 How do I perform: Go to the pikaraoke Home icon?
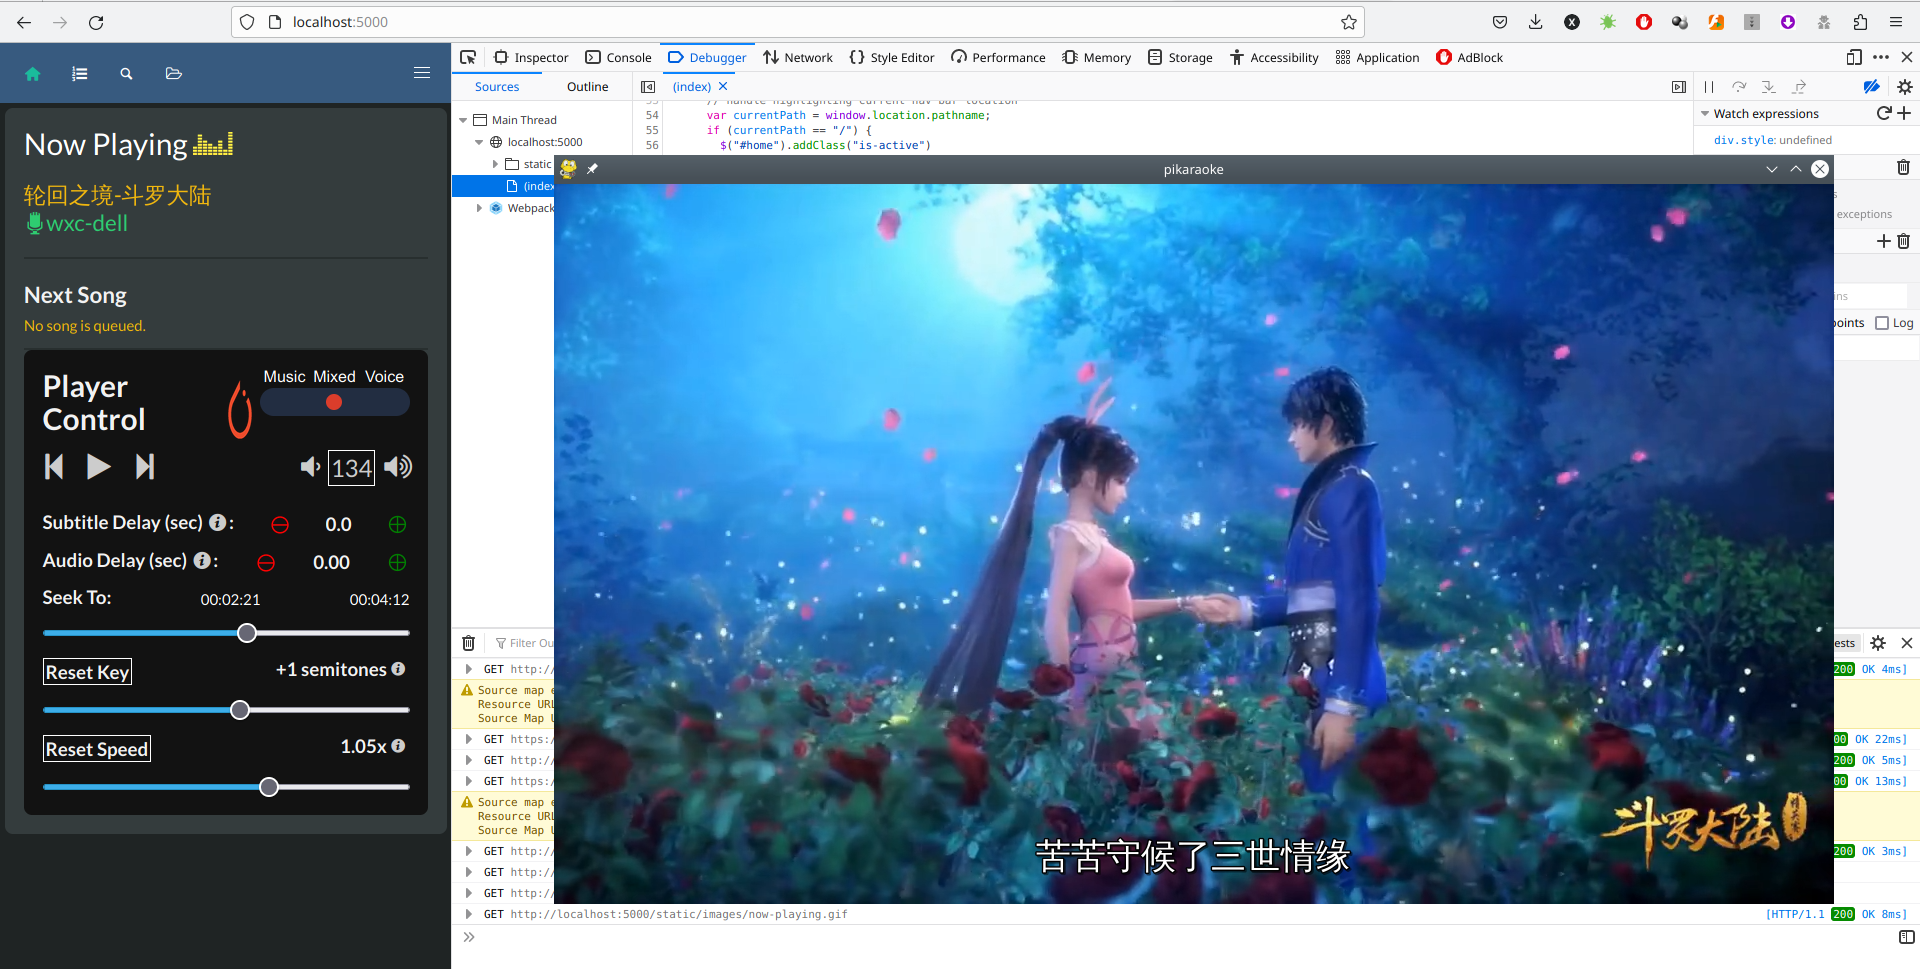tap(32, 73)
